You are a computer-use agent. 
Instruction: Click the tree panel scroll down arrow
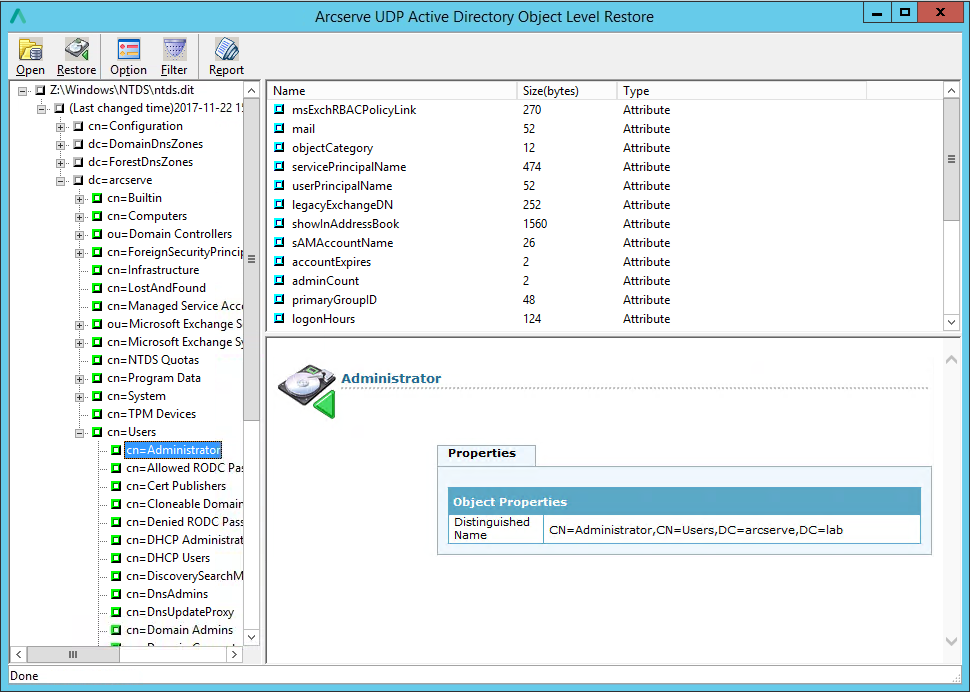tap(251, 637)
